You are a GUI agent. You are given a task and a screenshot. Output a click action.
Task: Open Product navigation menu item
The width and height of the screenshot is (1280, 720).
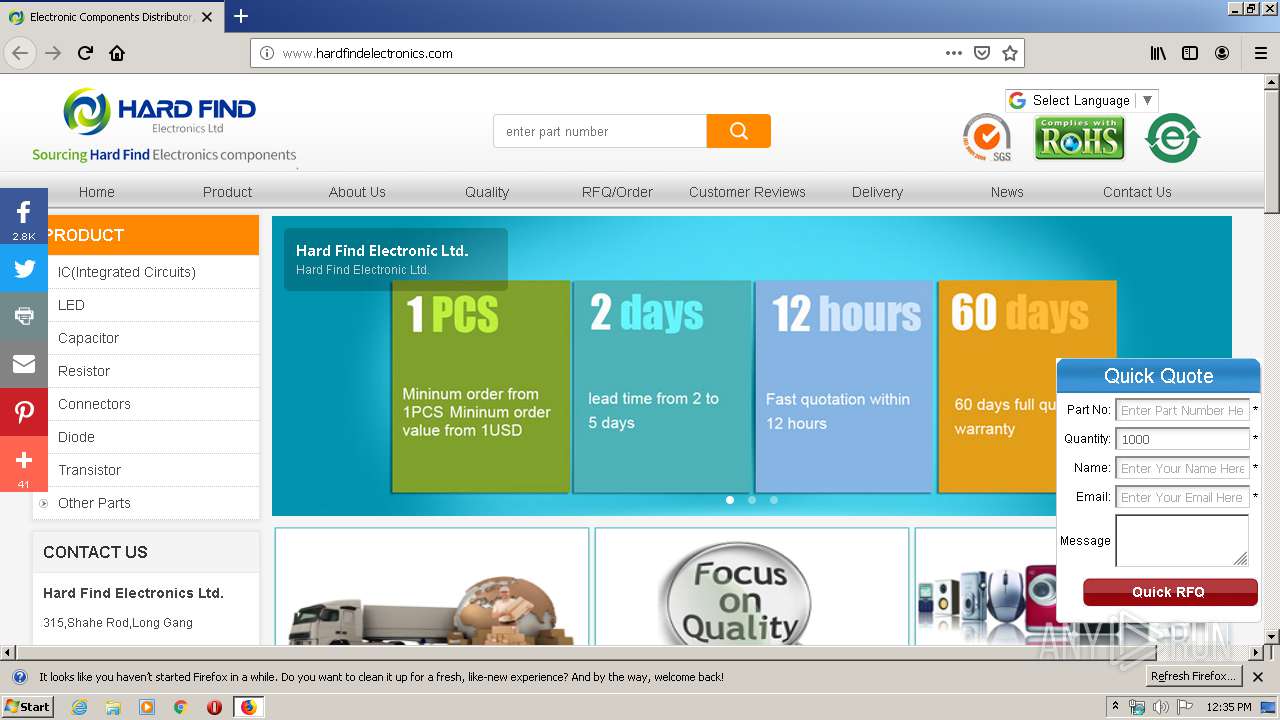click(227, 192)
